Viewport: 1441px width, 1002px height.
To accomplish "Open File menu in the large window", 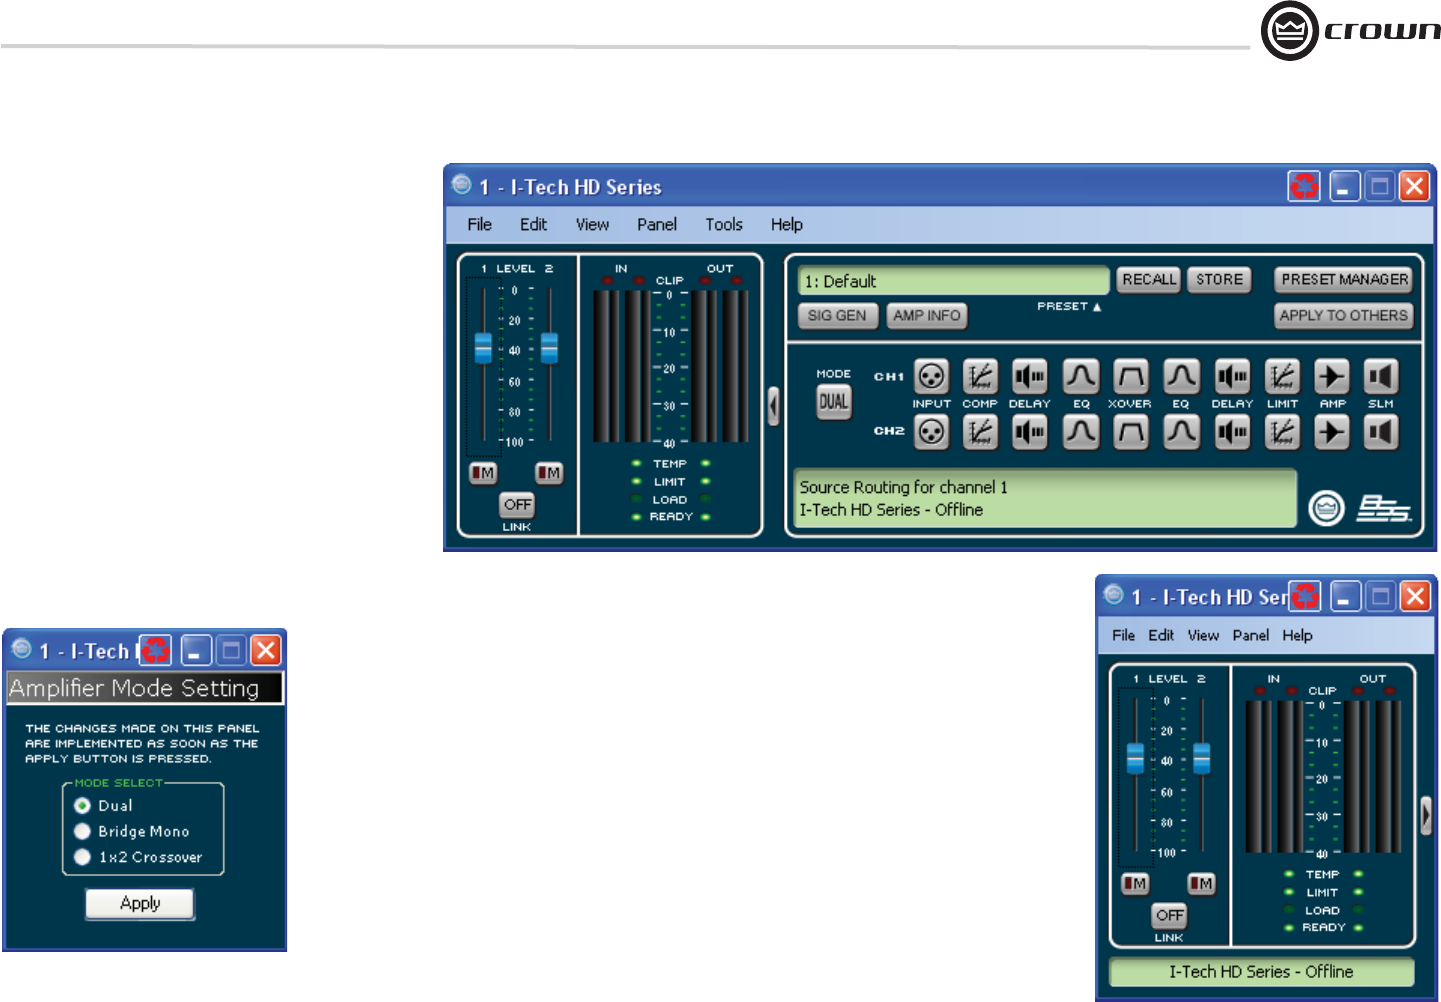I will tap(480, 224).
